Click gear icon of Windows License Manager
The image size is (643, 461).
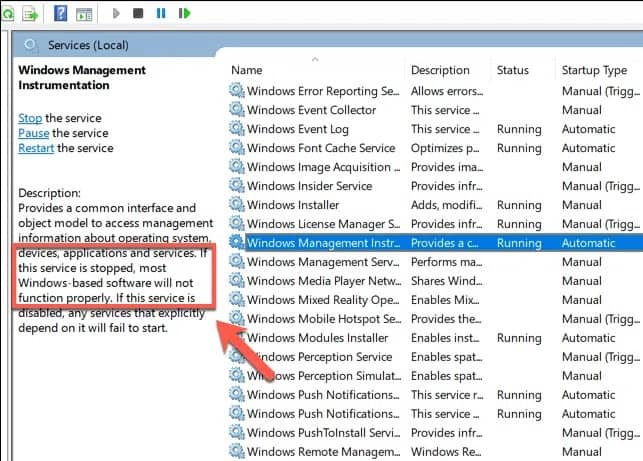point(237,223)
